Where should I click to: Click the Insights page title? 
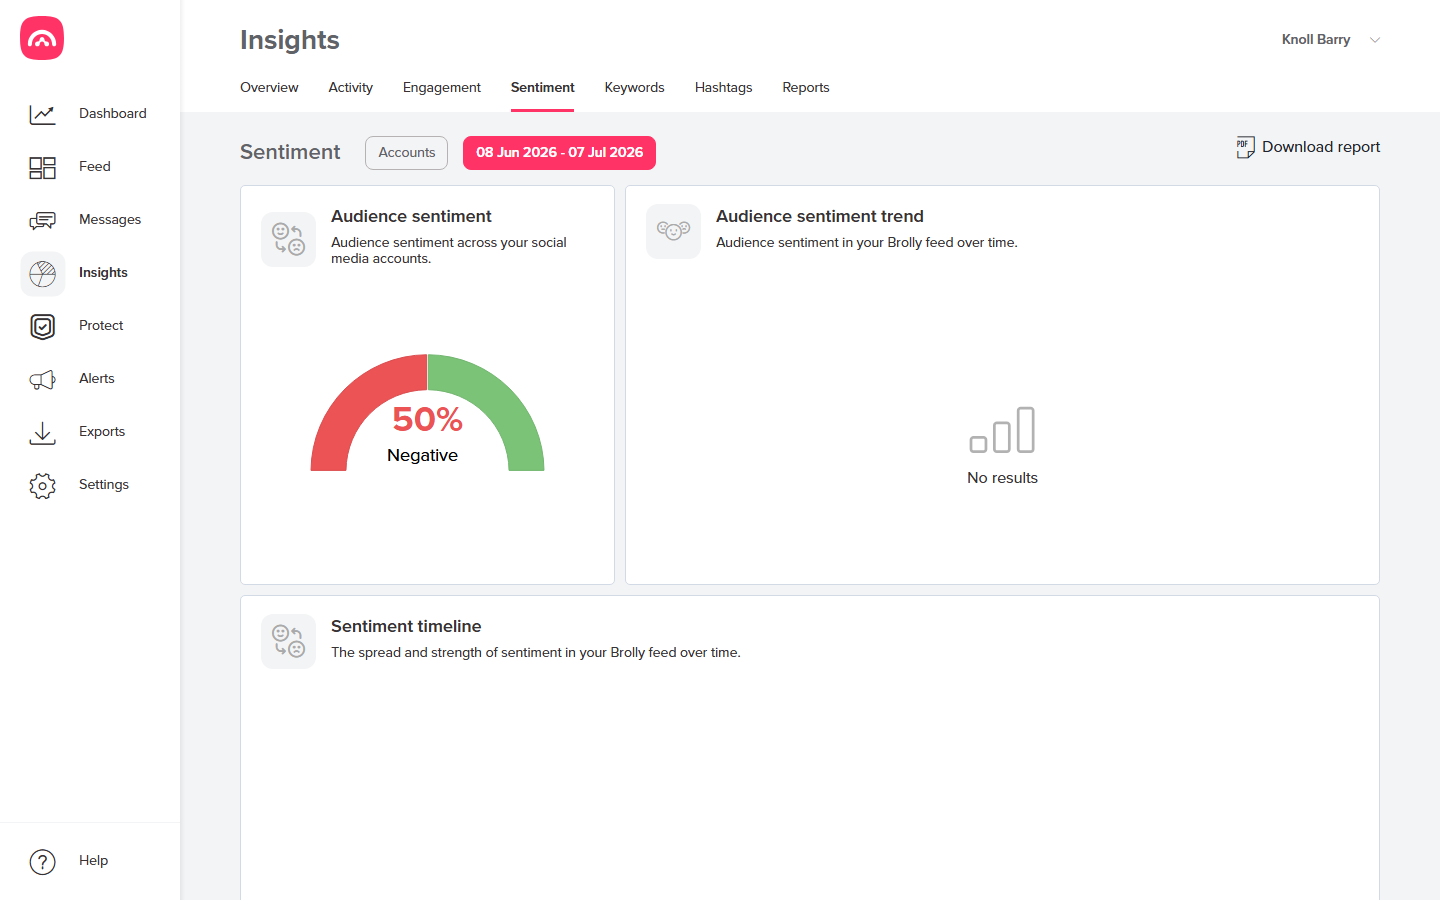(x=290, y=40)
